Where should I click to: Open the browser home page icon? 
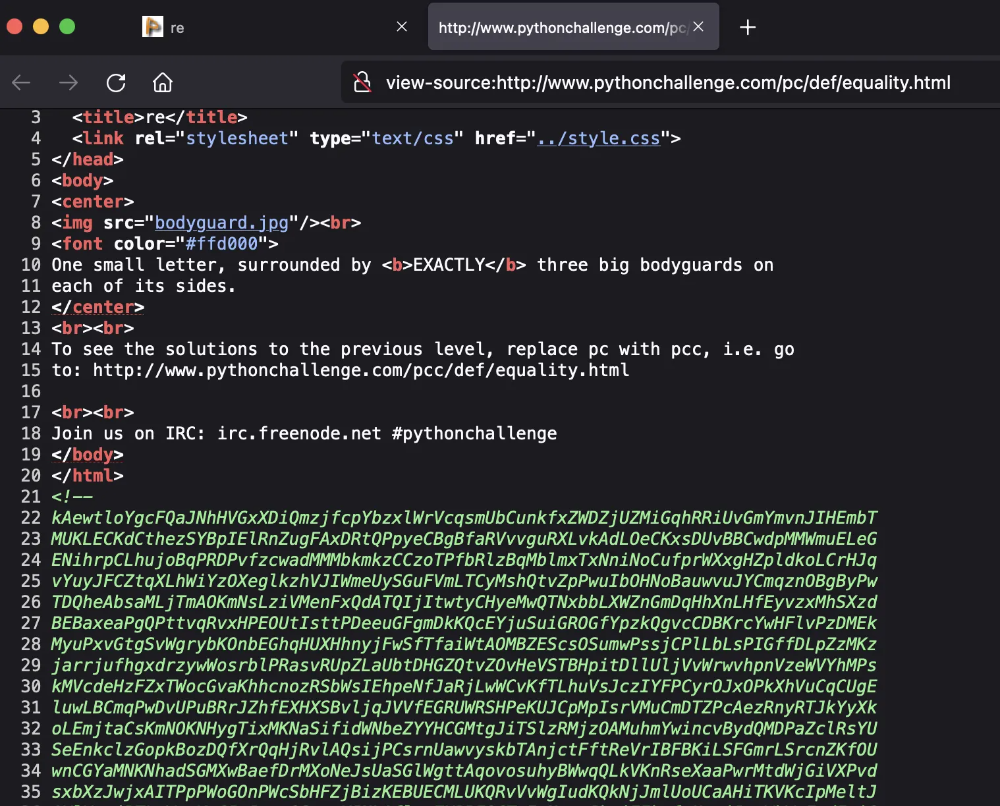point(162,83)
